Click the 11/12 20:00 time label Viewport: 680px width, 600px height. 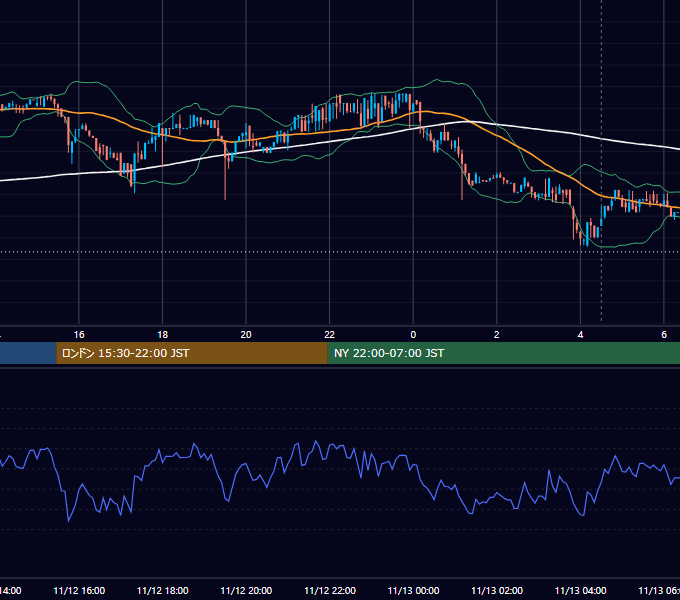pos(246,590)
